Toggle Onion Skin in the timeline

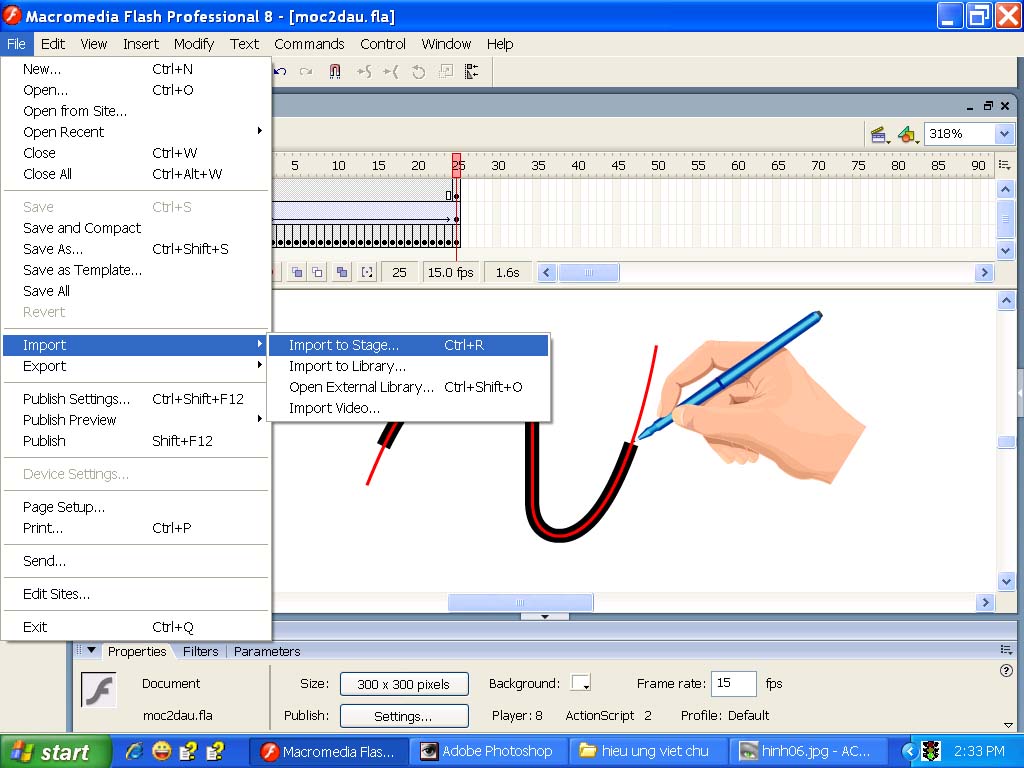point(297,272)
